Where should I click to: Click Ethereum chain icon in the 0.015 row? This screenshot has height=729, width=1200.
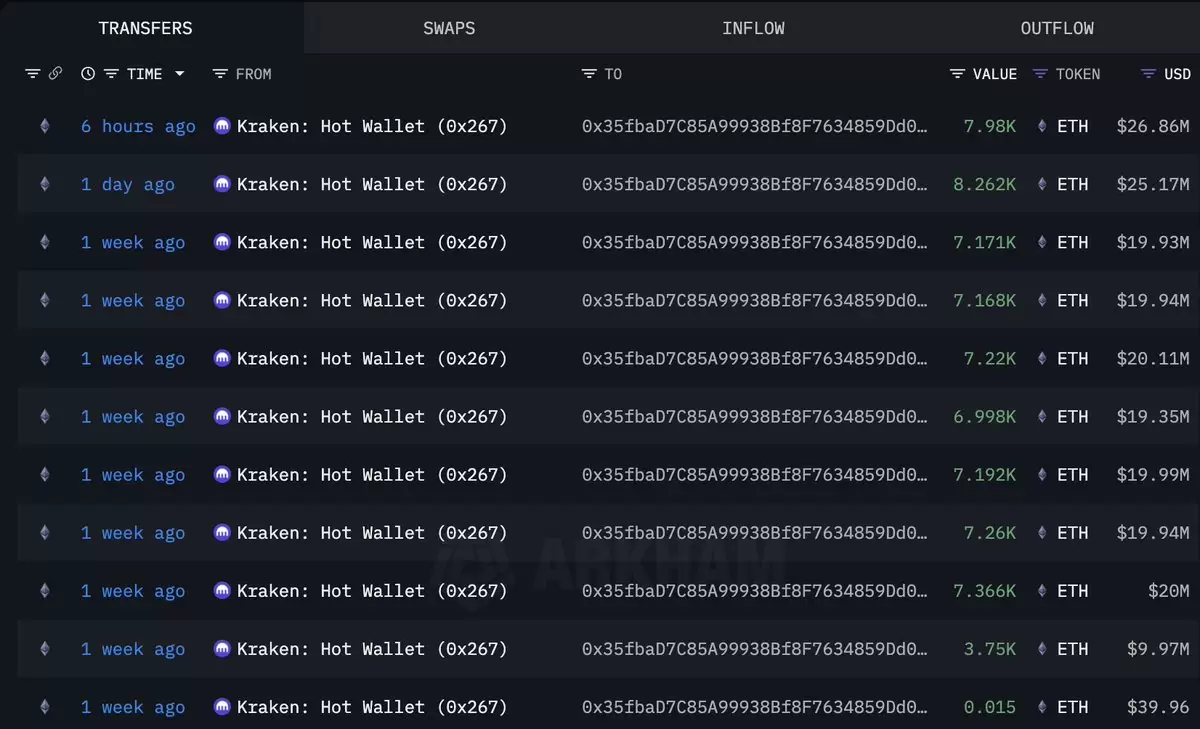tap(44, 707)
